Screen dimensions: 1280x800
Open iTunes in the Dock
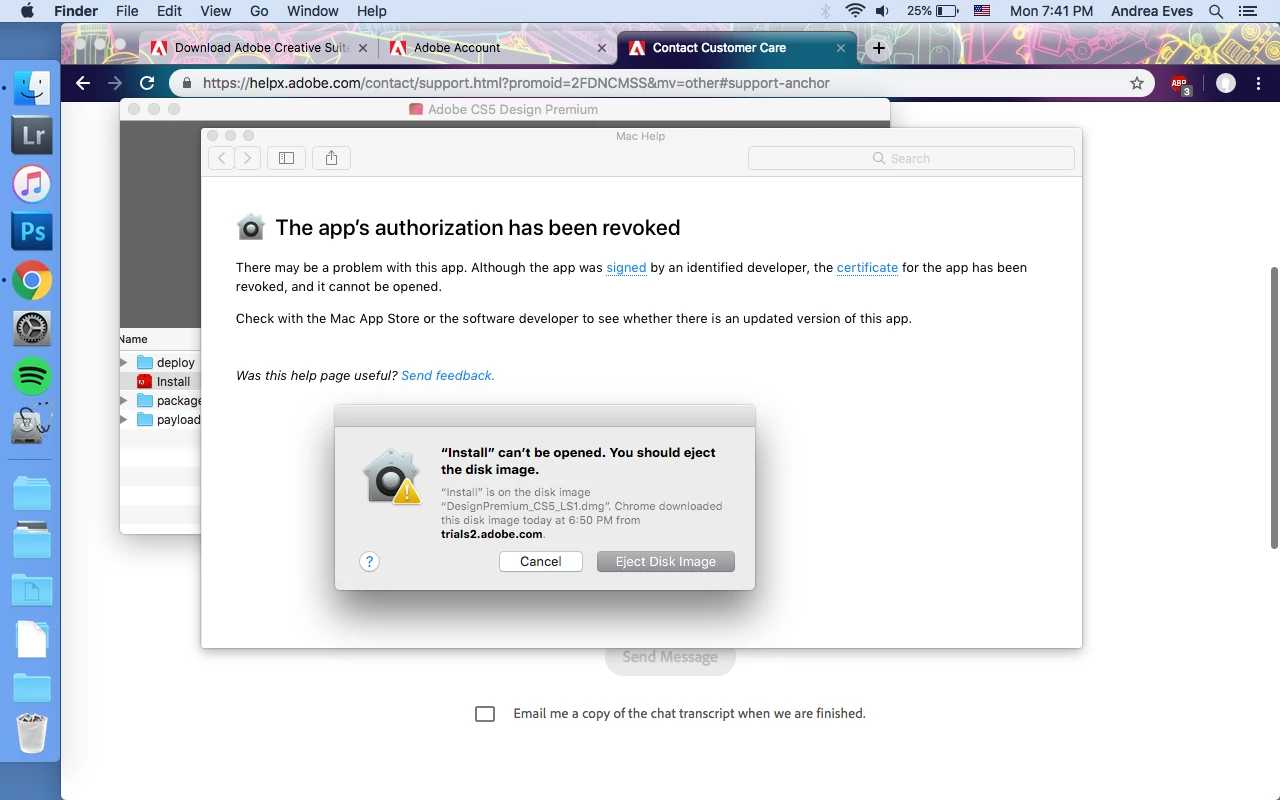(32, 184)
